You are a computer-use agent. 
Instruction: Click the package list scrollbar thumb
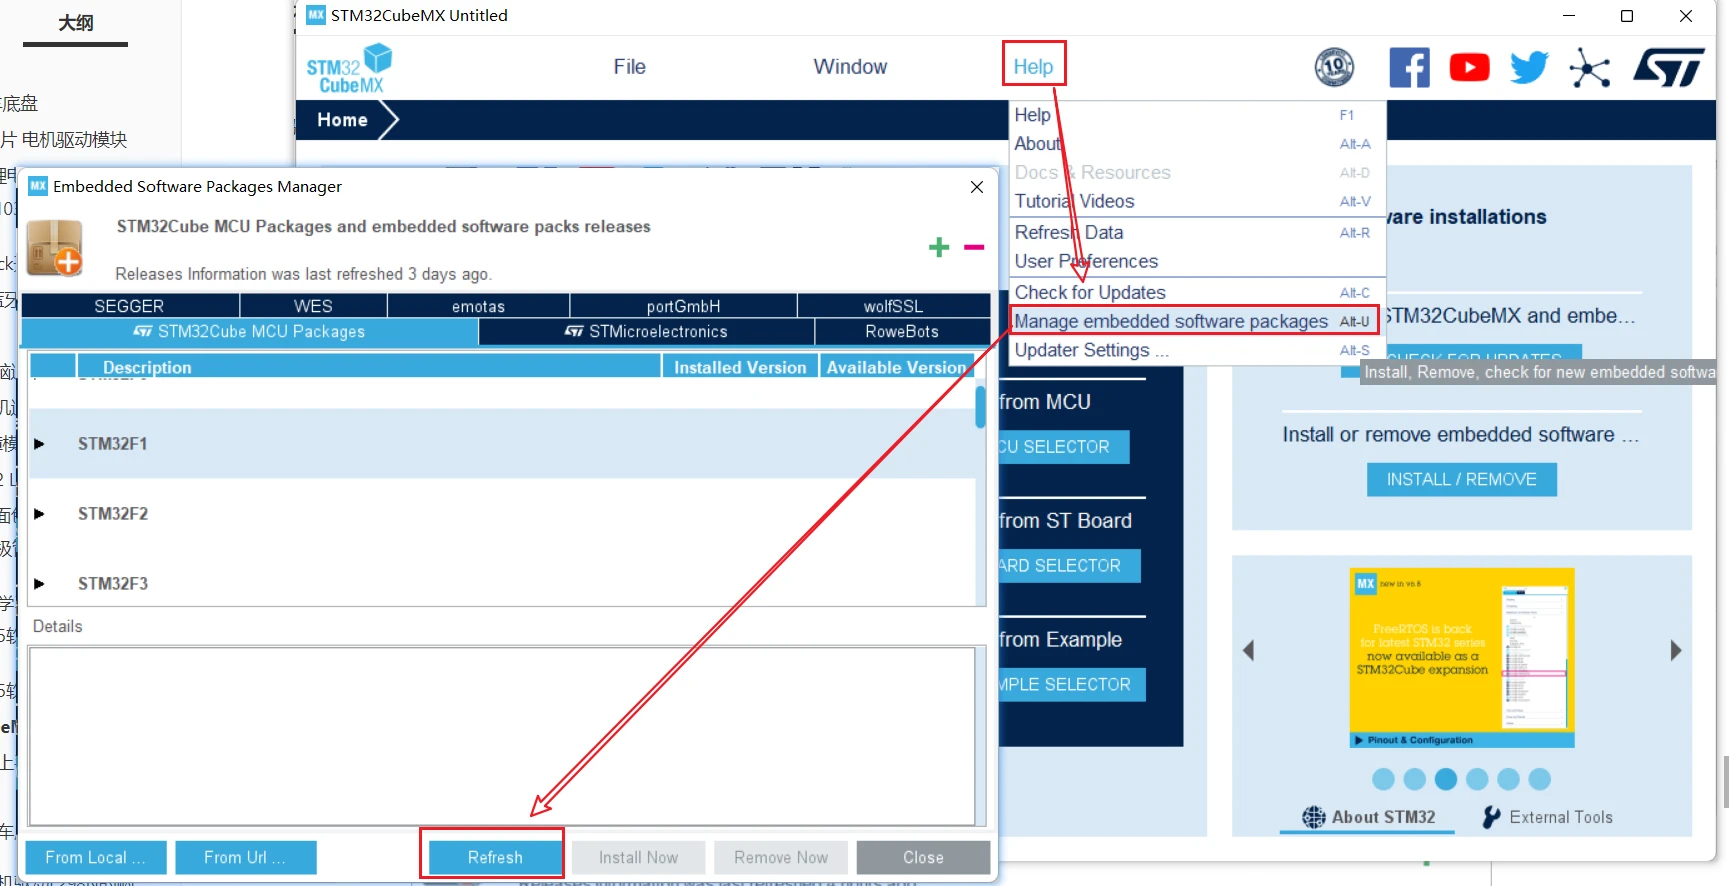(x=981, y=407)
